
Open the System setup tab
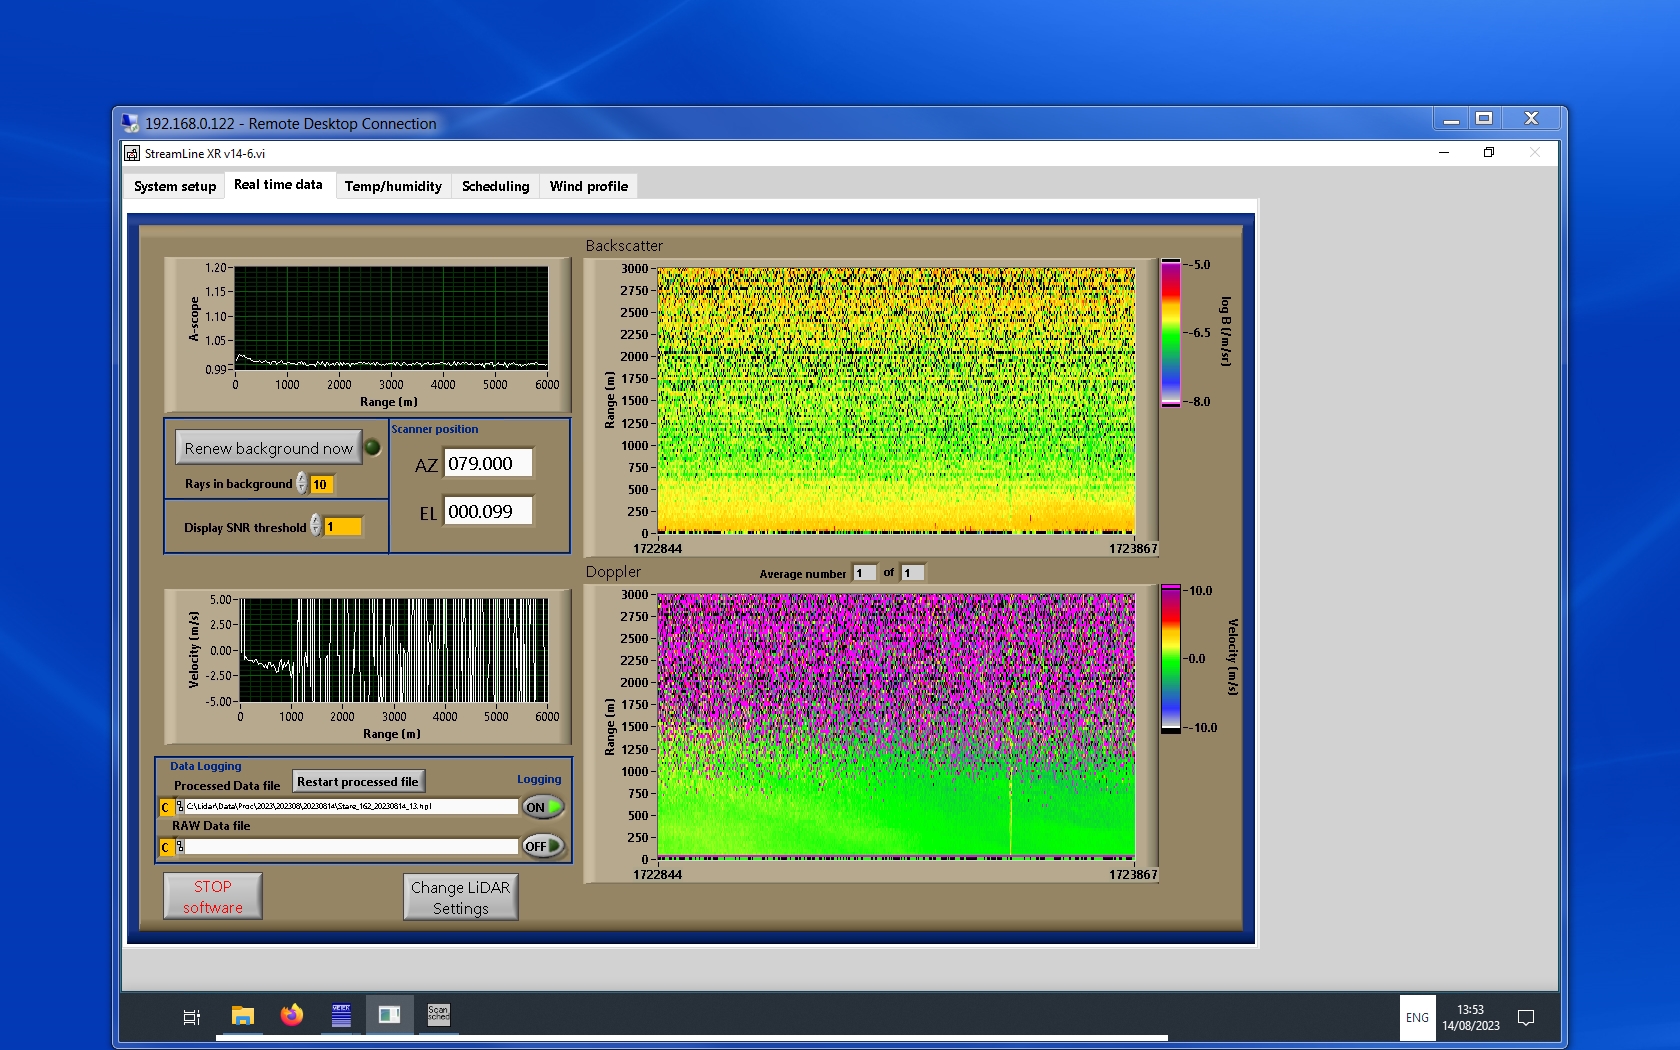point(175,186)
